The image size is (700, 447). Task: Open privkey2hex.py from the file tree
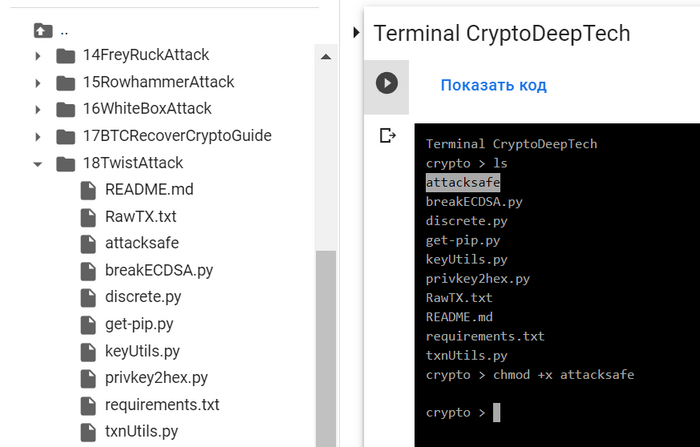[x=156, y=378]
